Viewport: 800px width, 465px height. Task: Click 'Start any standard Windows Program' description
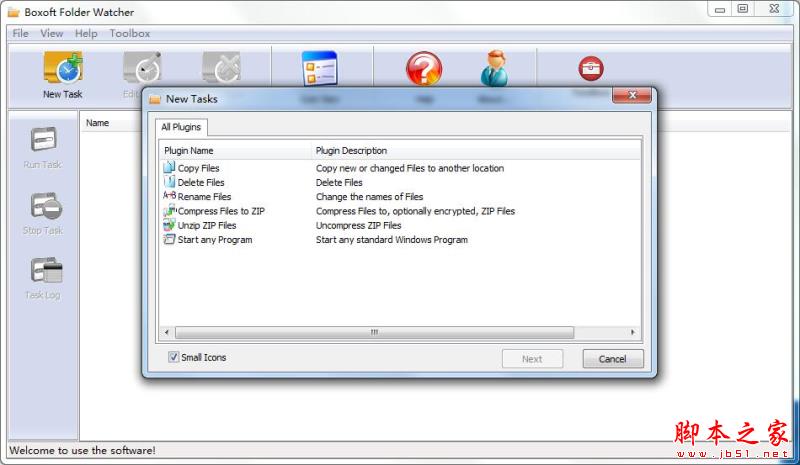[392, 239]
